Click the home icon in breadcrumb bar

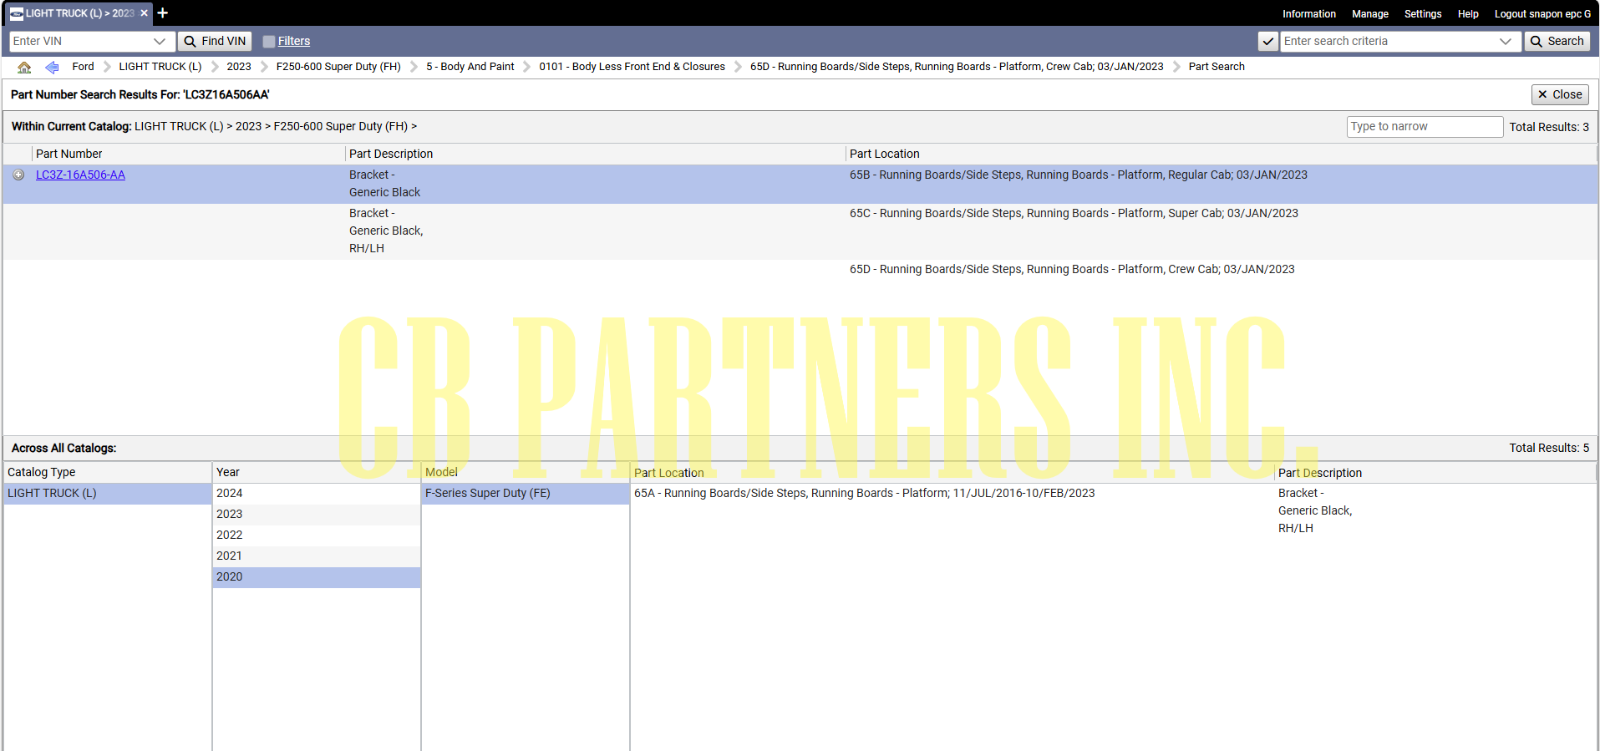tap(24, 67)
